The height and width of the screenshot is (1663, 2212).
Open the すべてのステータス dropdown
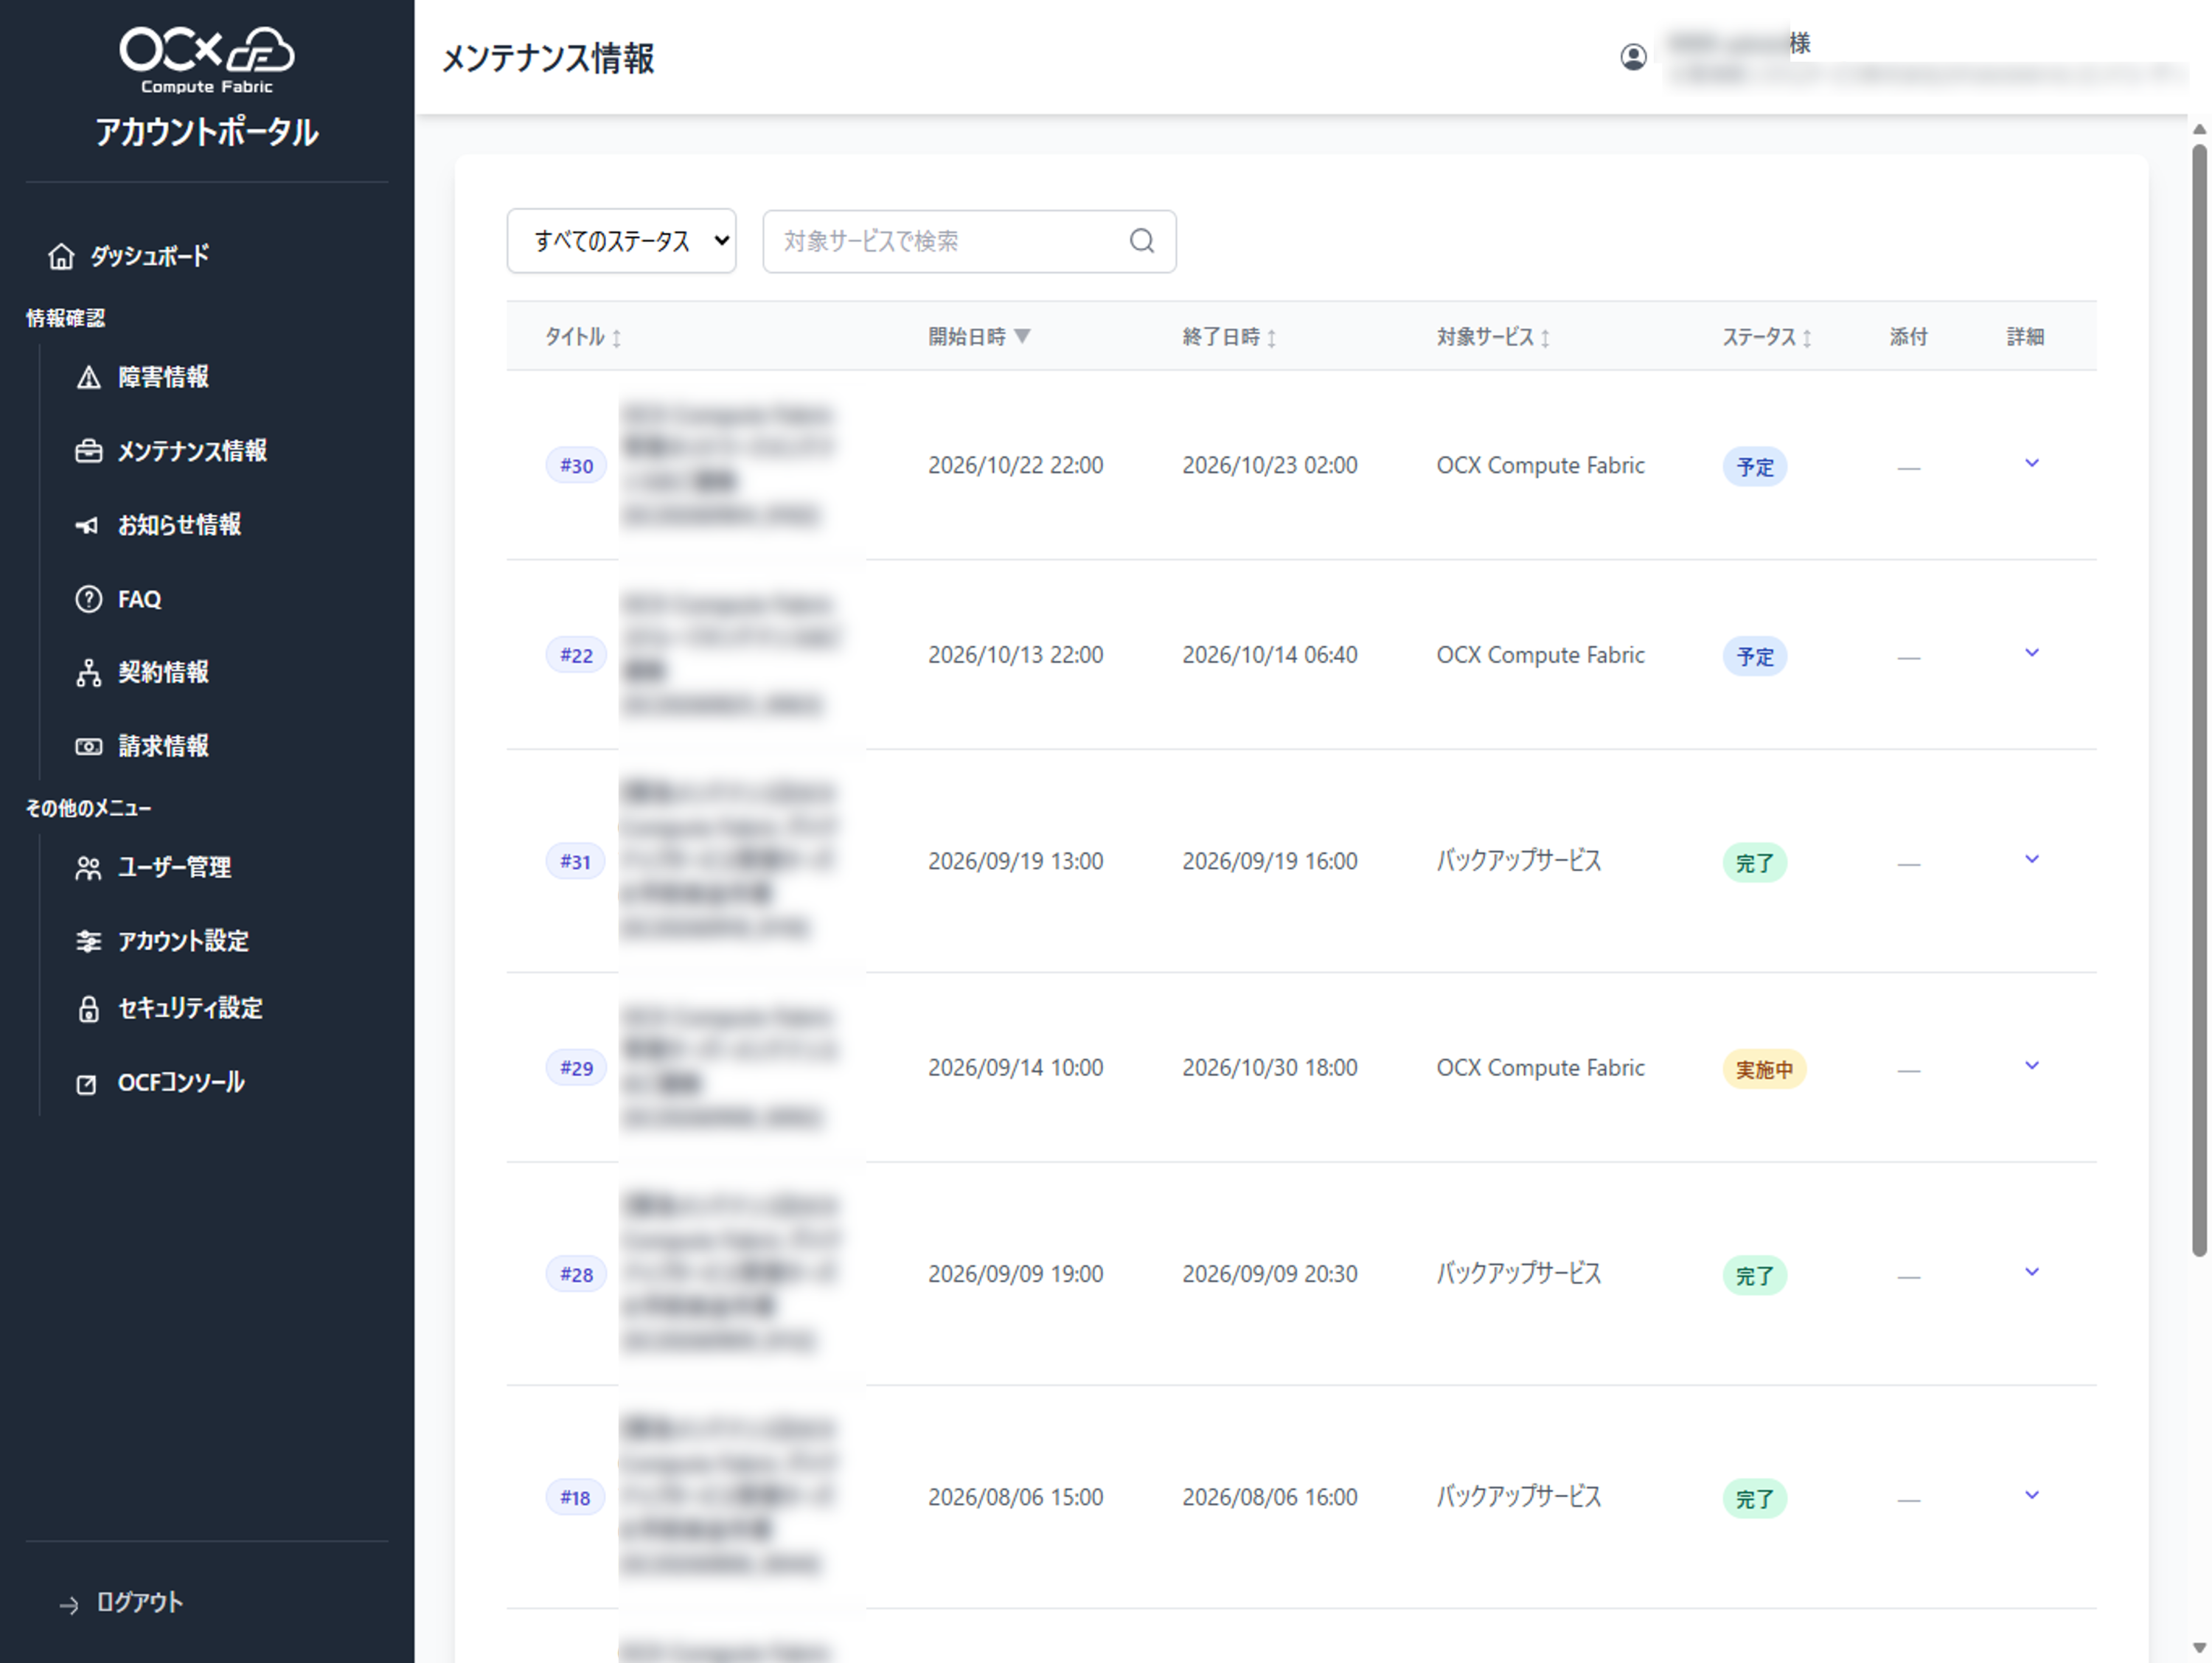(x=622, y=241)
